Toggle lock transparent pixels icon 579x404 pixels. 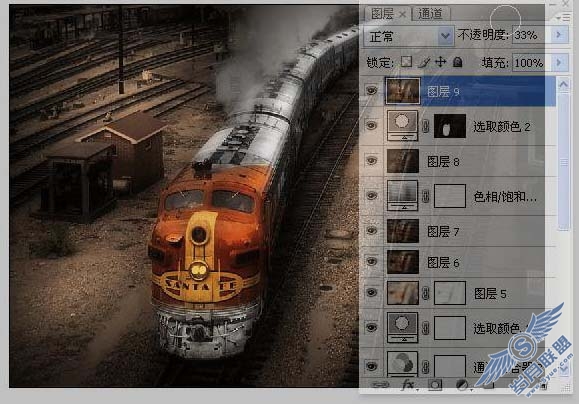(x=406, y=62)
